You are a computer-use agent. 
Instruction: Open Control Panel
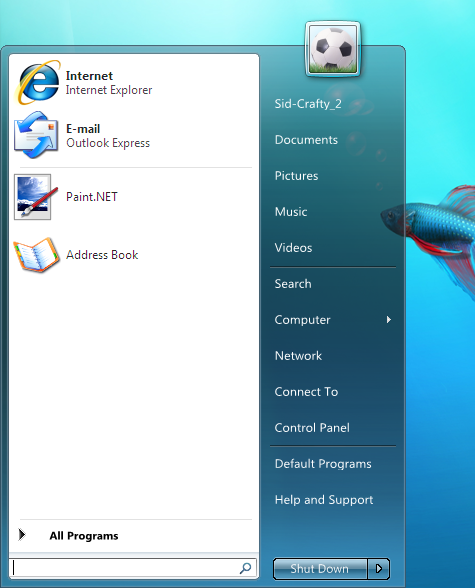click(312, 428)
